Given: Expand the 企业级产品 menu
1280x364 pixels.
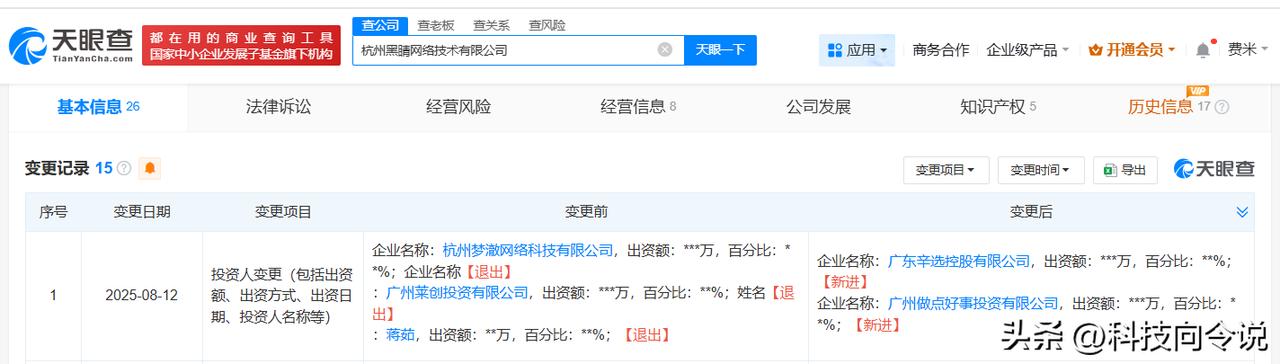Looking at the screenshot, I should (x=1027, y=49).
